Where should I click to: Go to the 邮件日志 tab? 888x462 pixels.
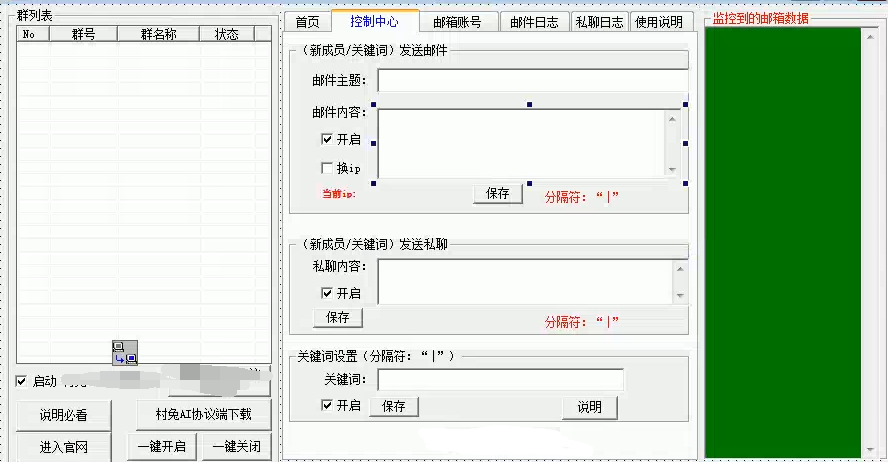535,22
